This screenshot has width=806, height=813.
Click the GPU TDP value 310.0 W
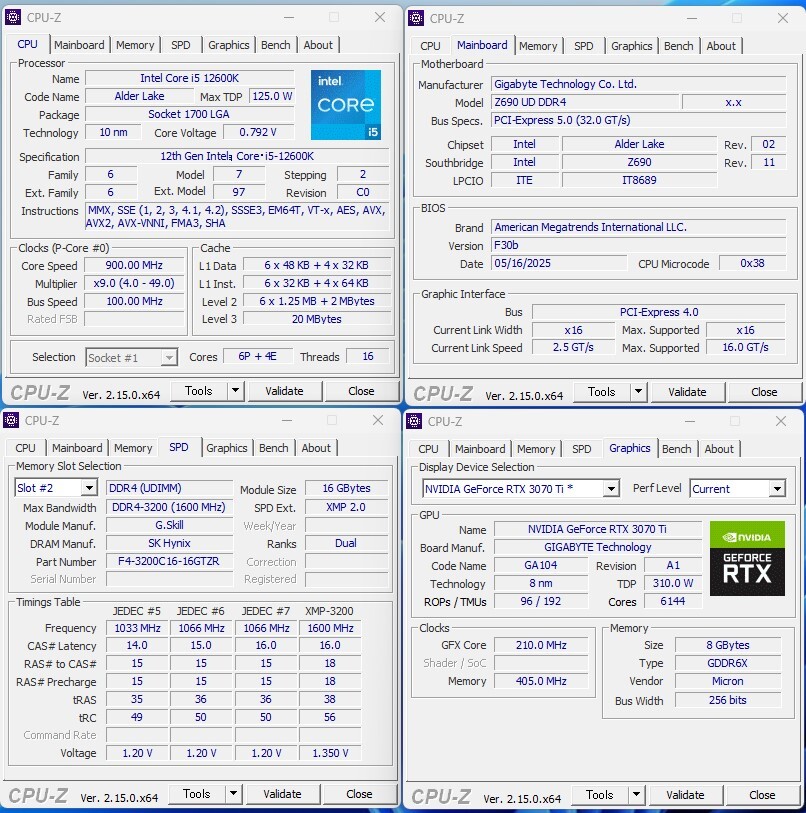click(x=673, y=583)
